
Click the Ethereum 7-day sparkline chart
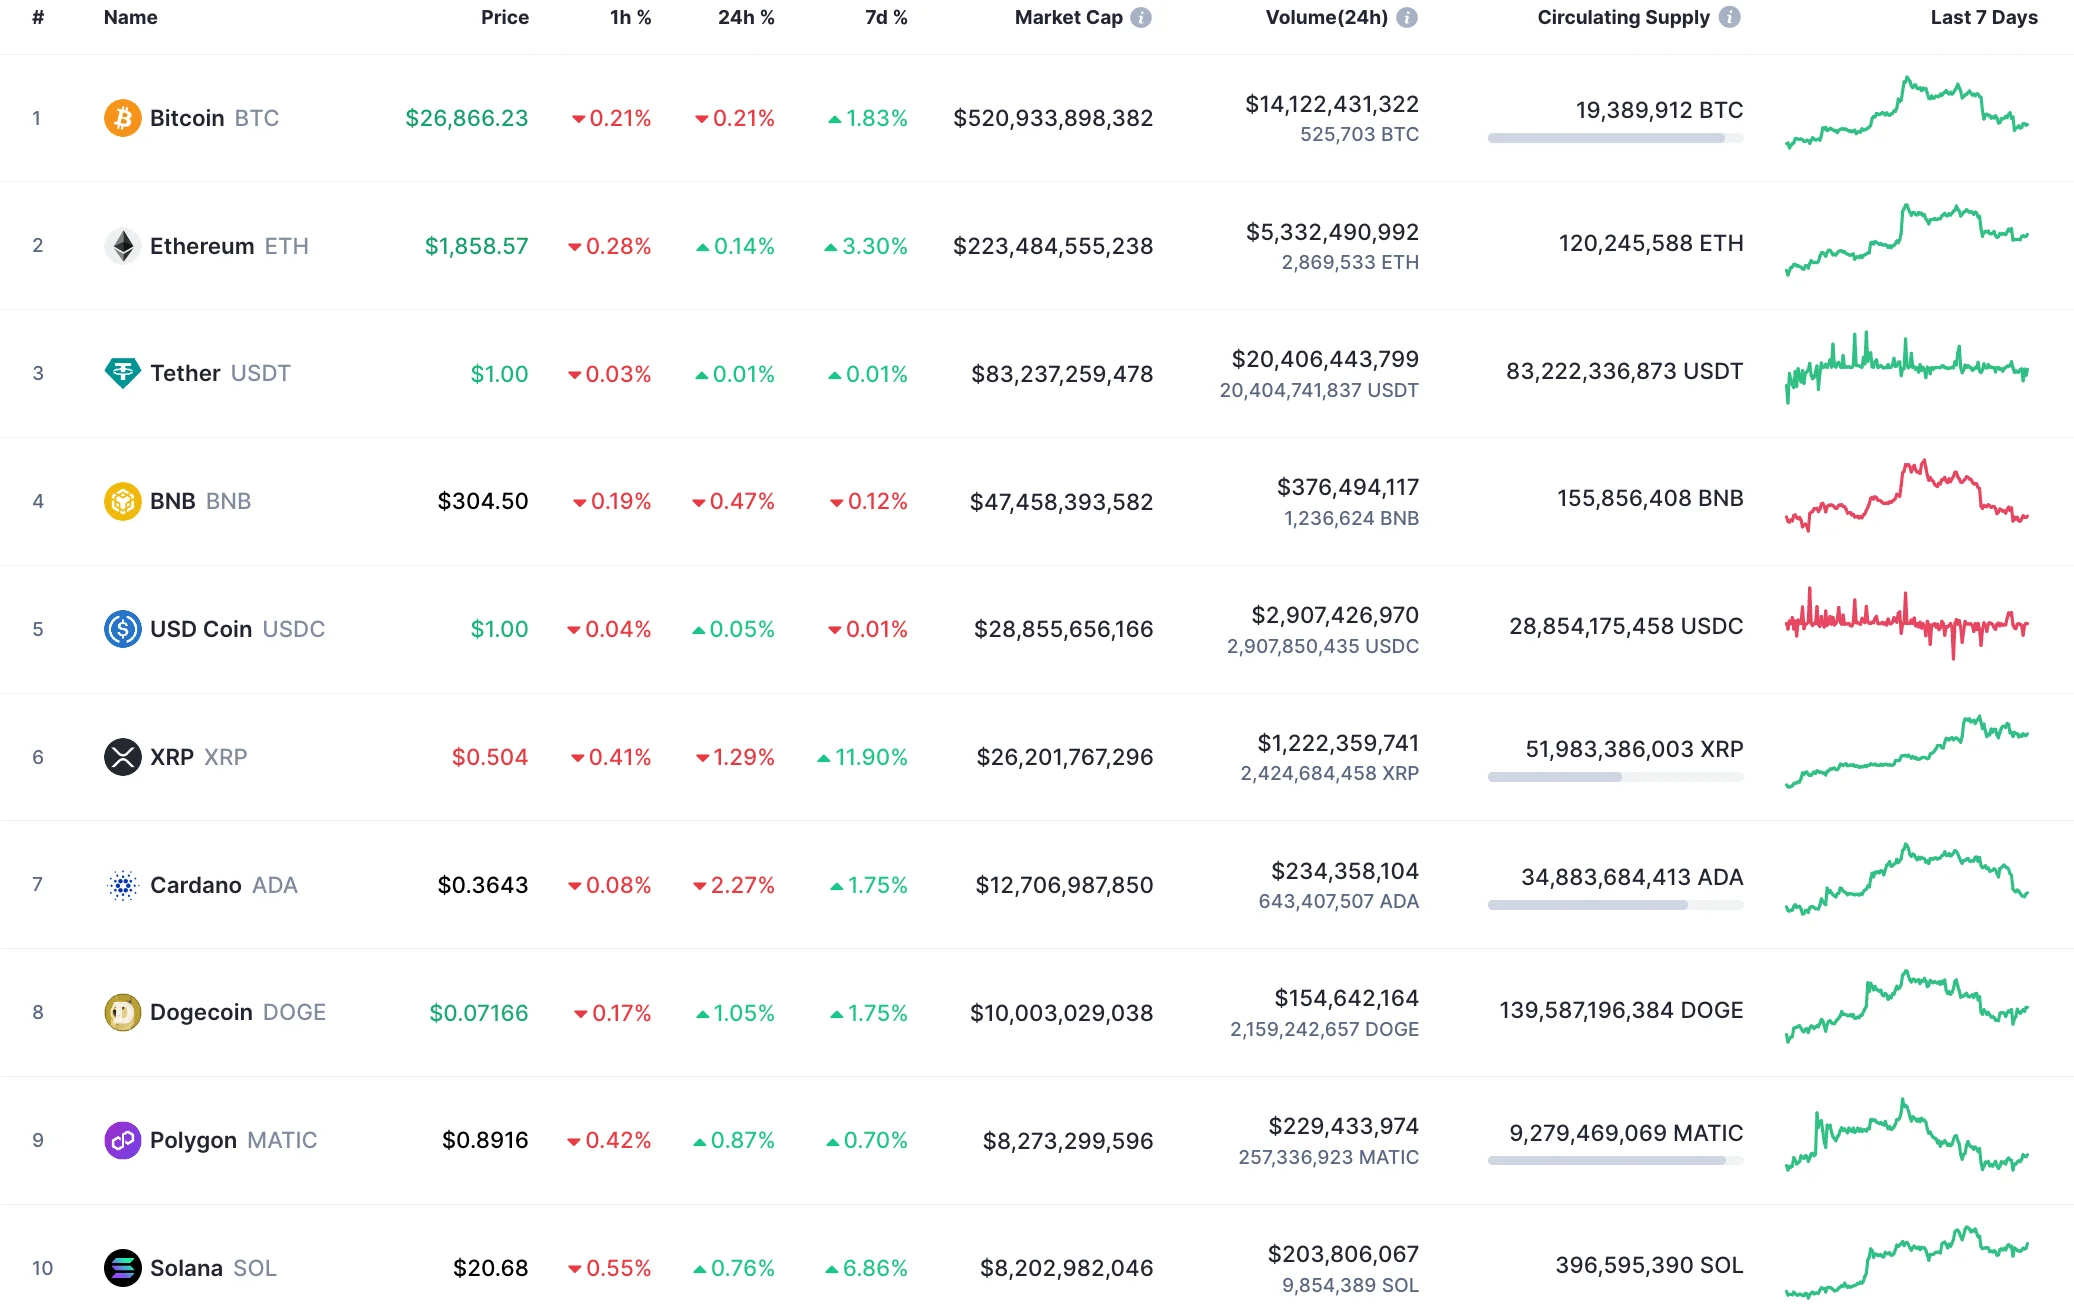[1905, 243]
